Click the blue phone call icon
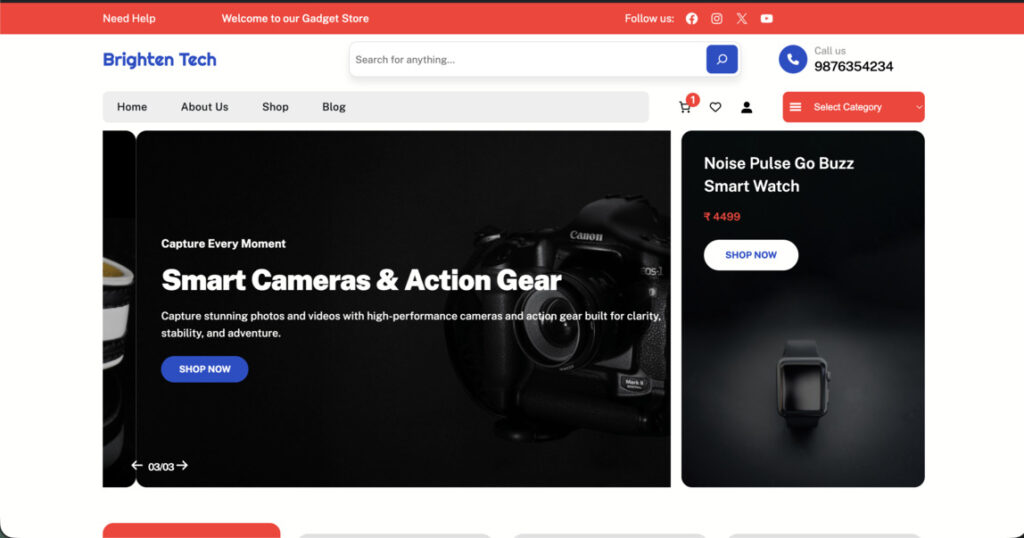This screenshot has height=538, width=1024. click(792, 59)
